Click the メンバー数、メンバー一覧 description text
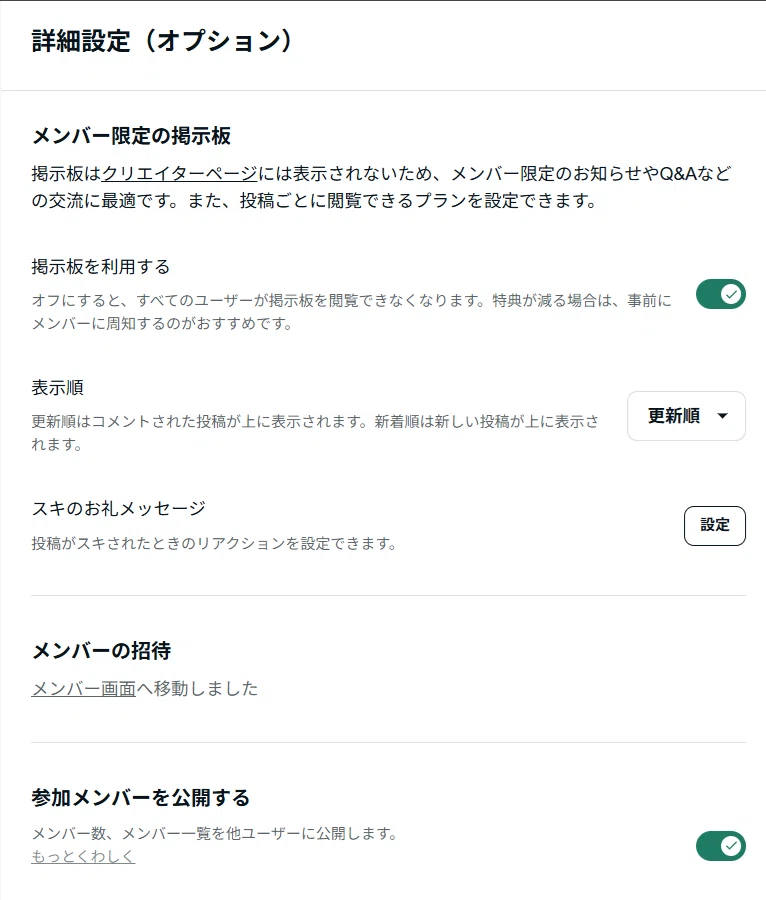766x900 pixels. [x=215, y=833]
